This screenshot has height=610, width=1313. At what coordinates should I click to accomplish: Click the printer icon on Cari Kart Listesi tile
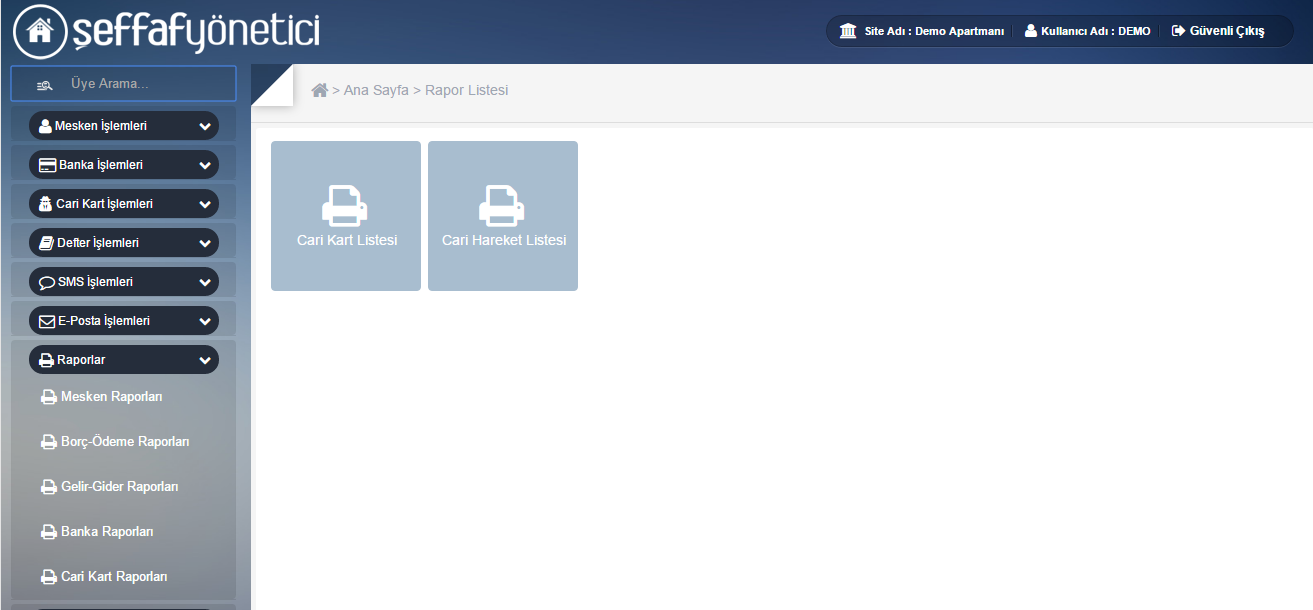point(345,205)
